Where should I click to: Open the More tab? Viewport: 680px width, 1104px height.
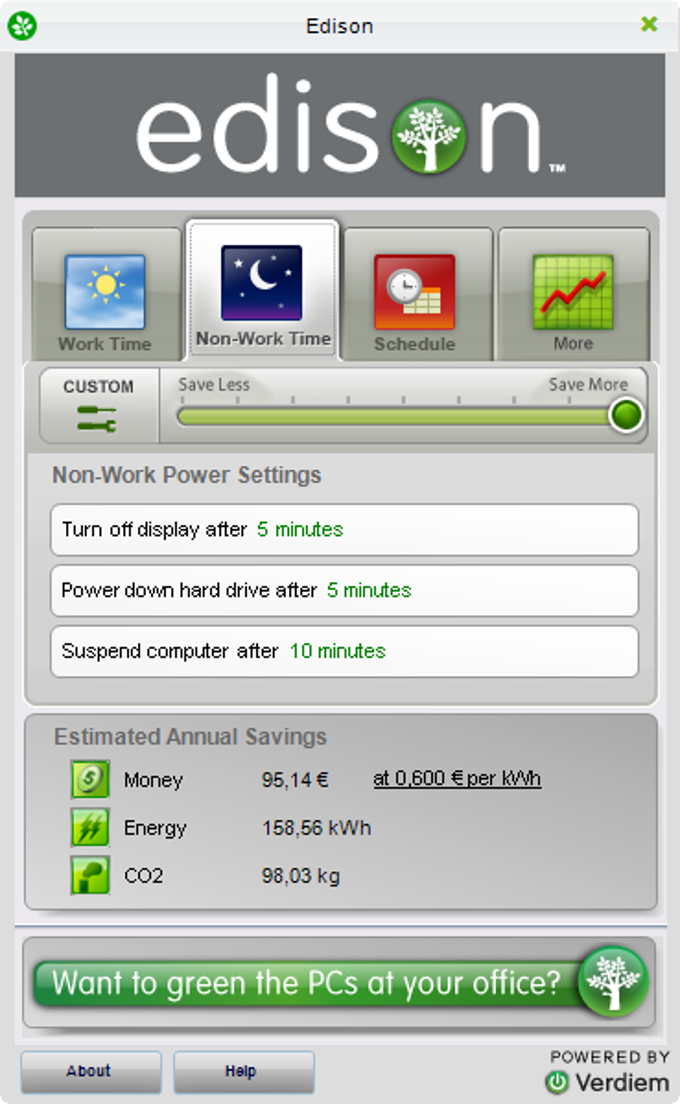(573, 294)
